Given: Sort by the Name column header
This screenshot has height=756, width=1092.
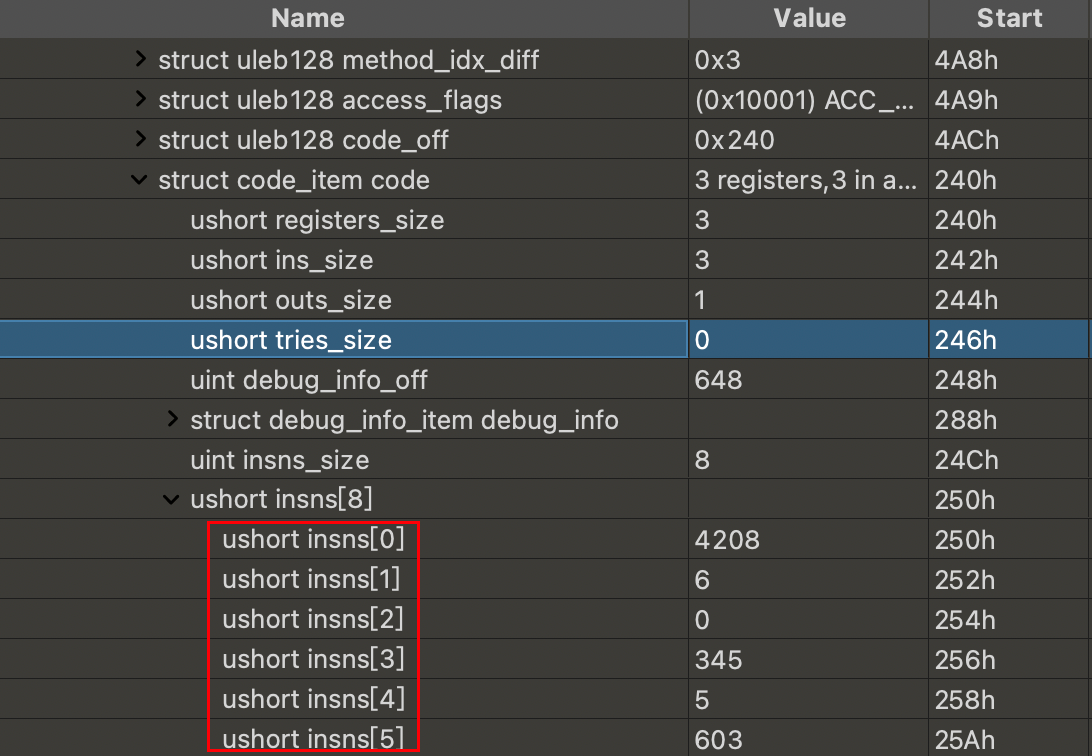Looking at the screenshot, I should point(307,18).
